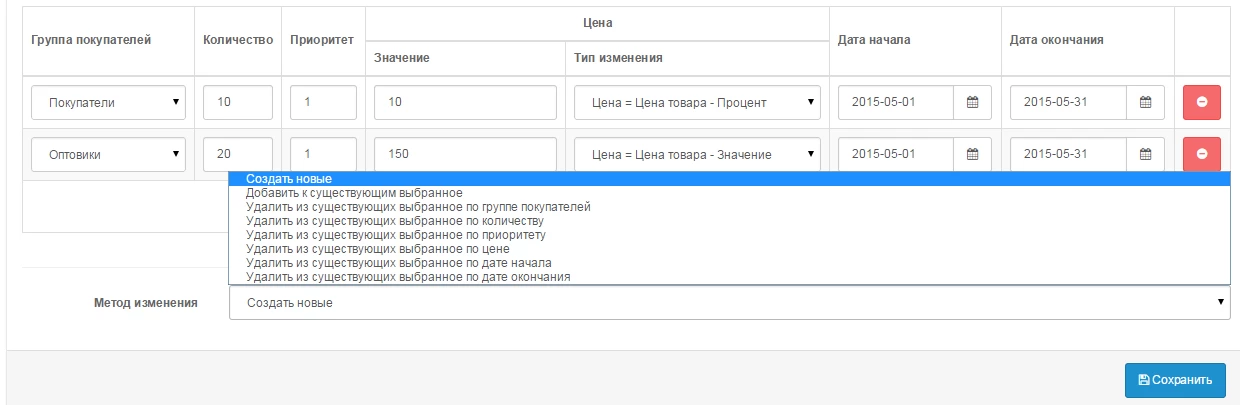Open the Оптовики customer group dropdown
1240x405 pixels.
point(109,154)
